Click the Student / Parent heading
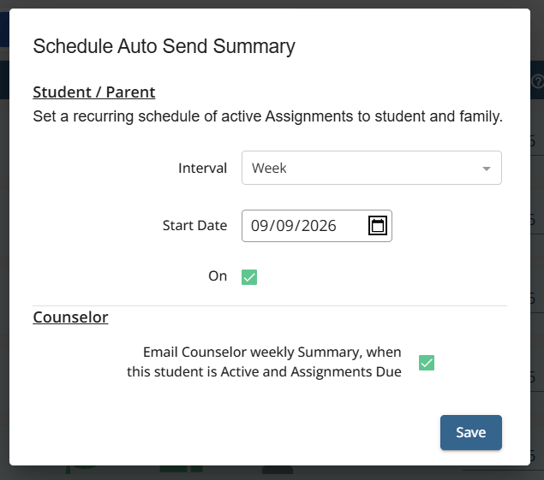Screen dimensions: 544x480 94,92
